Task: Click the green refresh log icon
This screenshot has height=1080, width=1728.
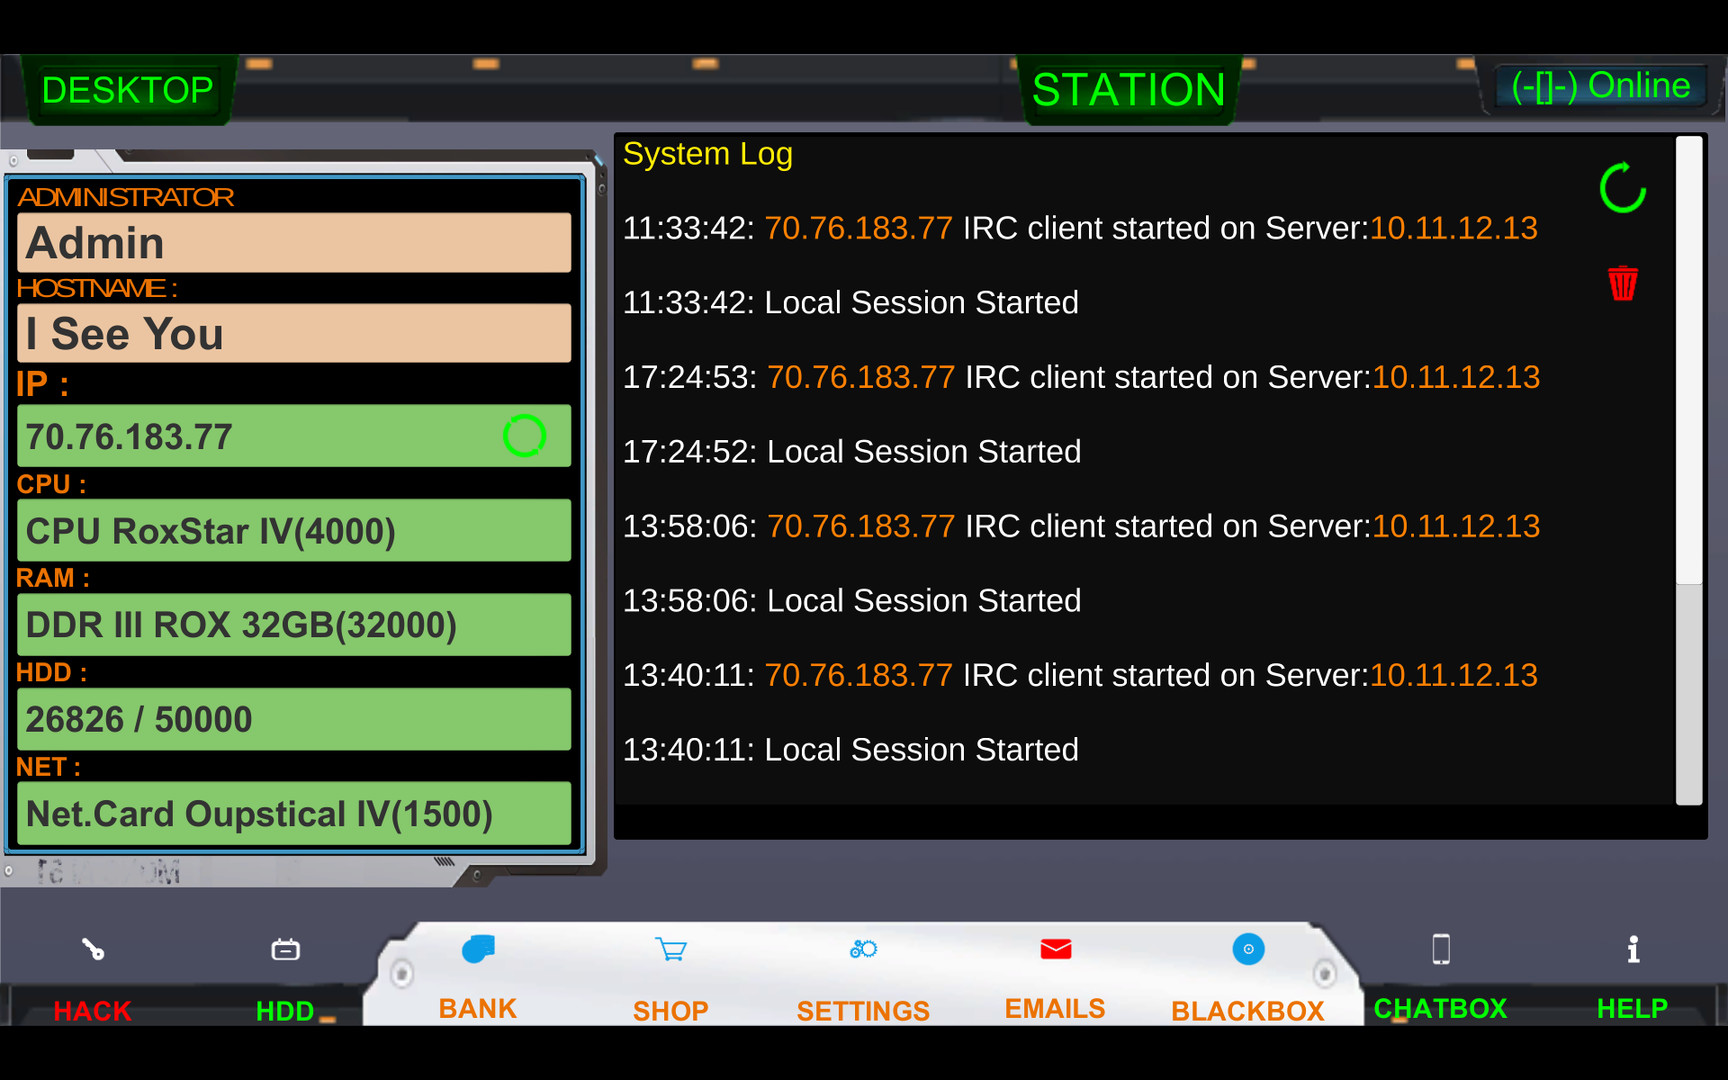Action: coord(1622,188)
